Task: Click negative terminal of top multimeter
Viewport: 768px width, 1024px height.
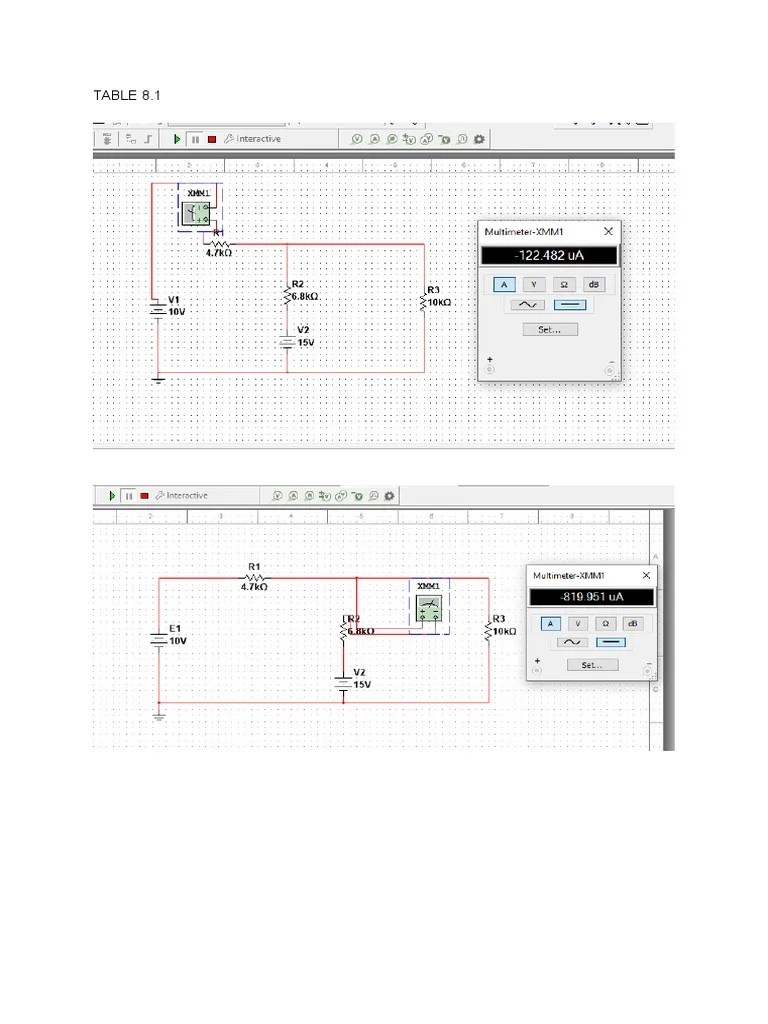Action: pos(610,370)
